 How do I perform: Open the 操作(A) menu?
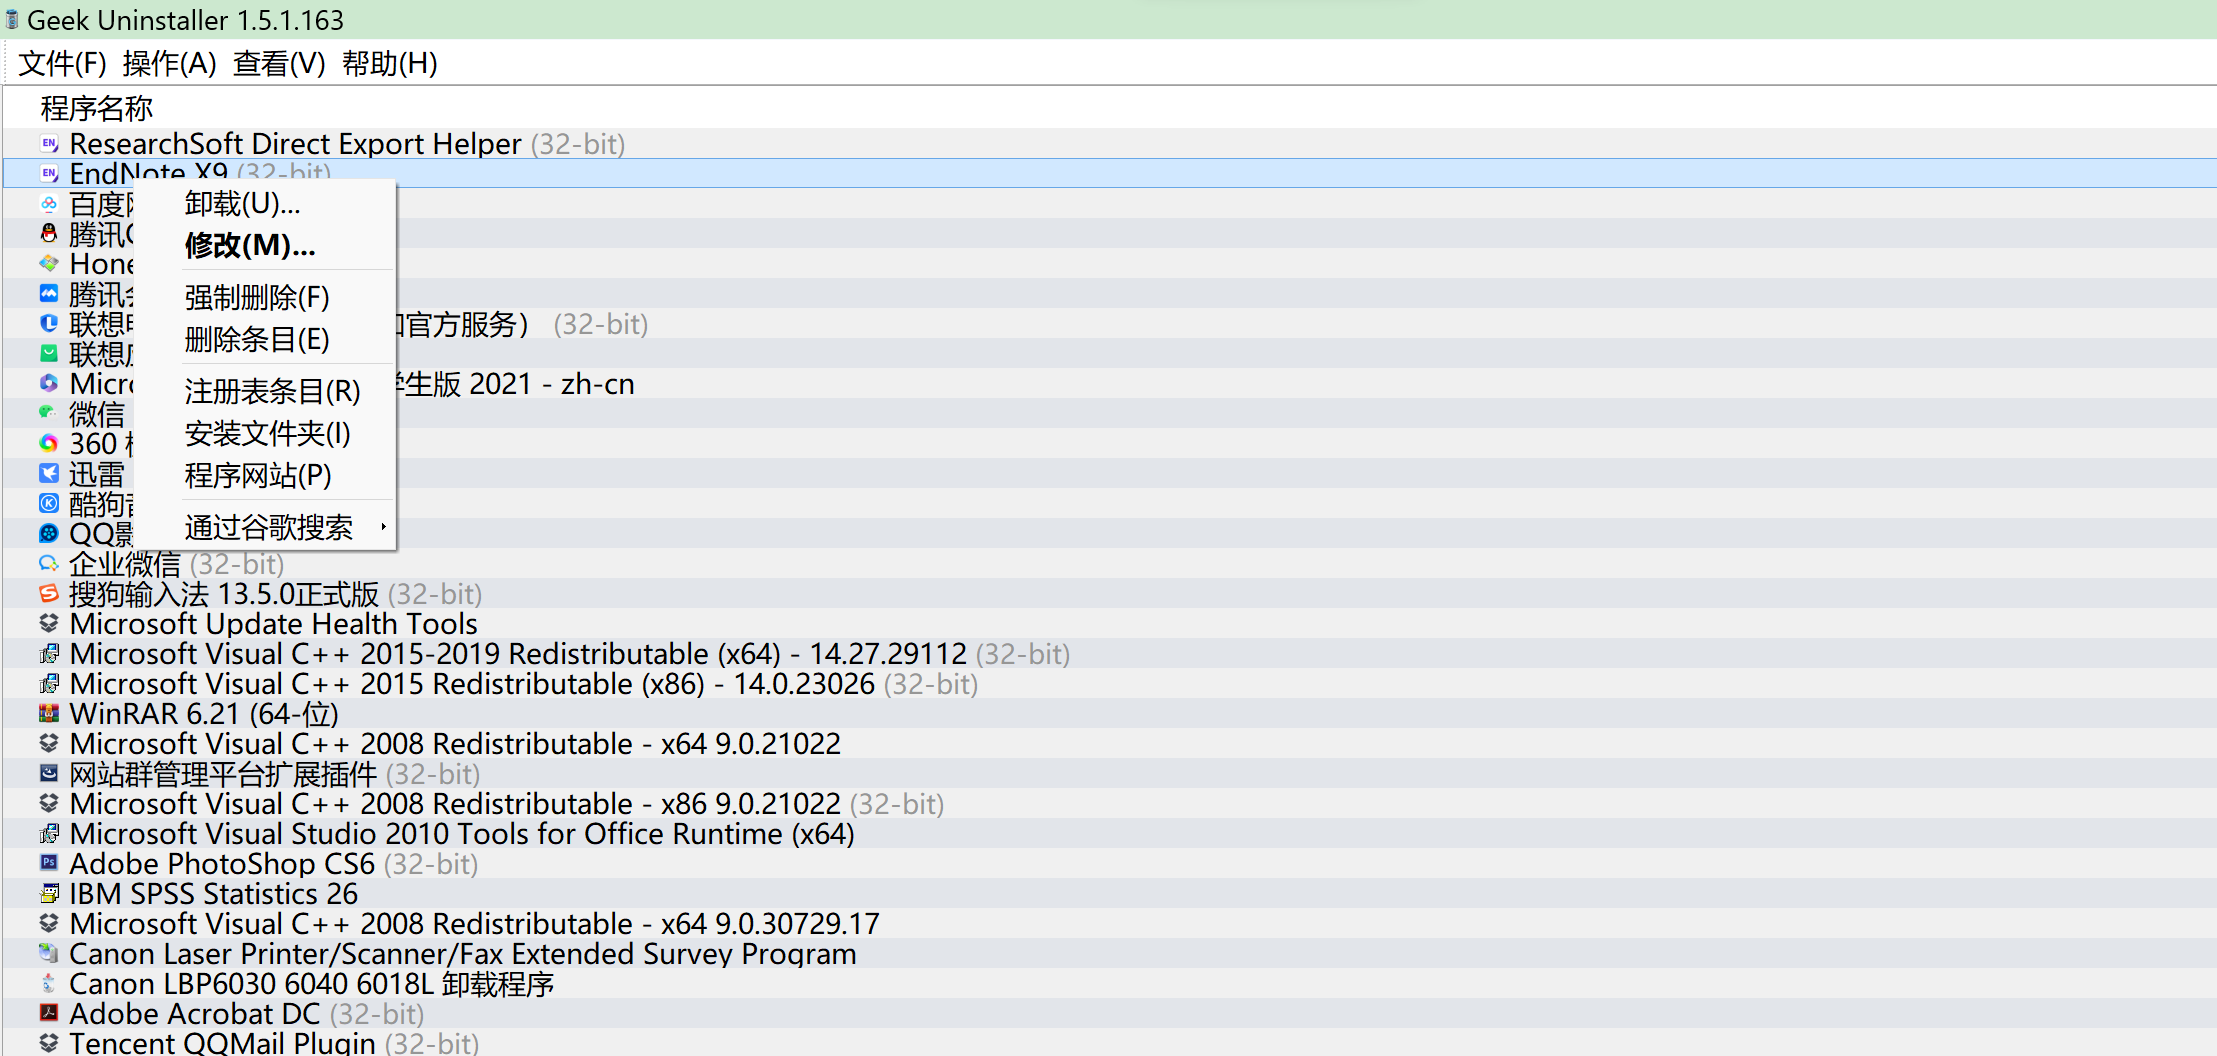pyautogui.click(x=169, y=63)
